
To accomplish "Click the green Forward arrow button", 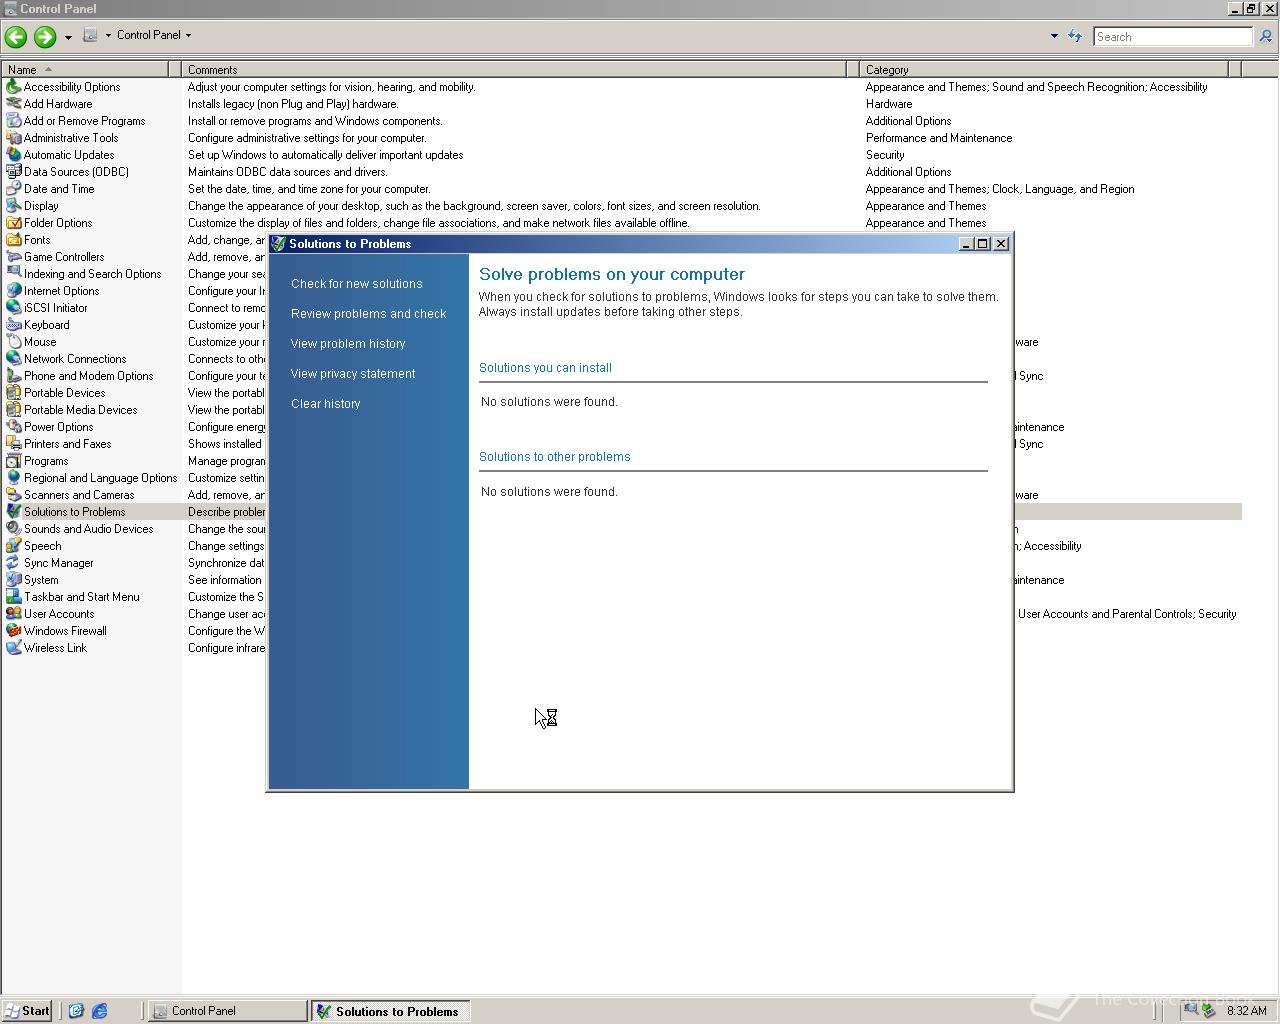I will pyautogui.click(x=44, y=37).
